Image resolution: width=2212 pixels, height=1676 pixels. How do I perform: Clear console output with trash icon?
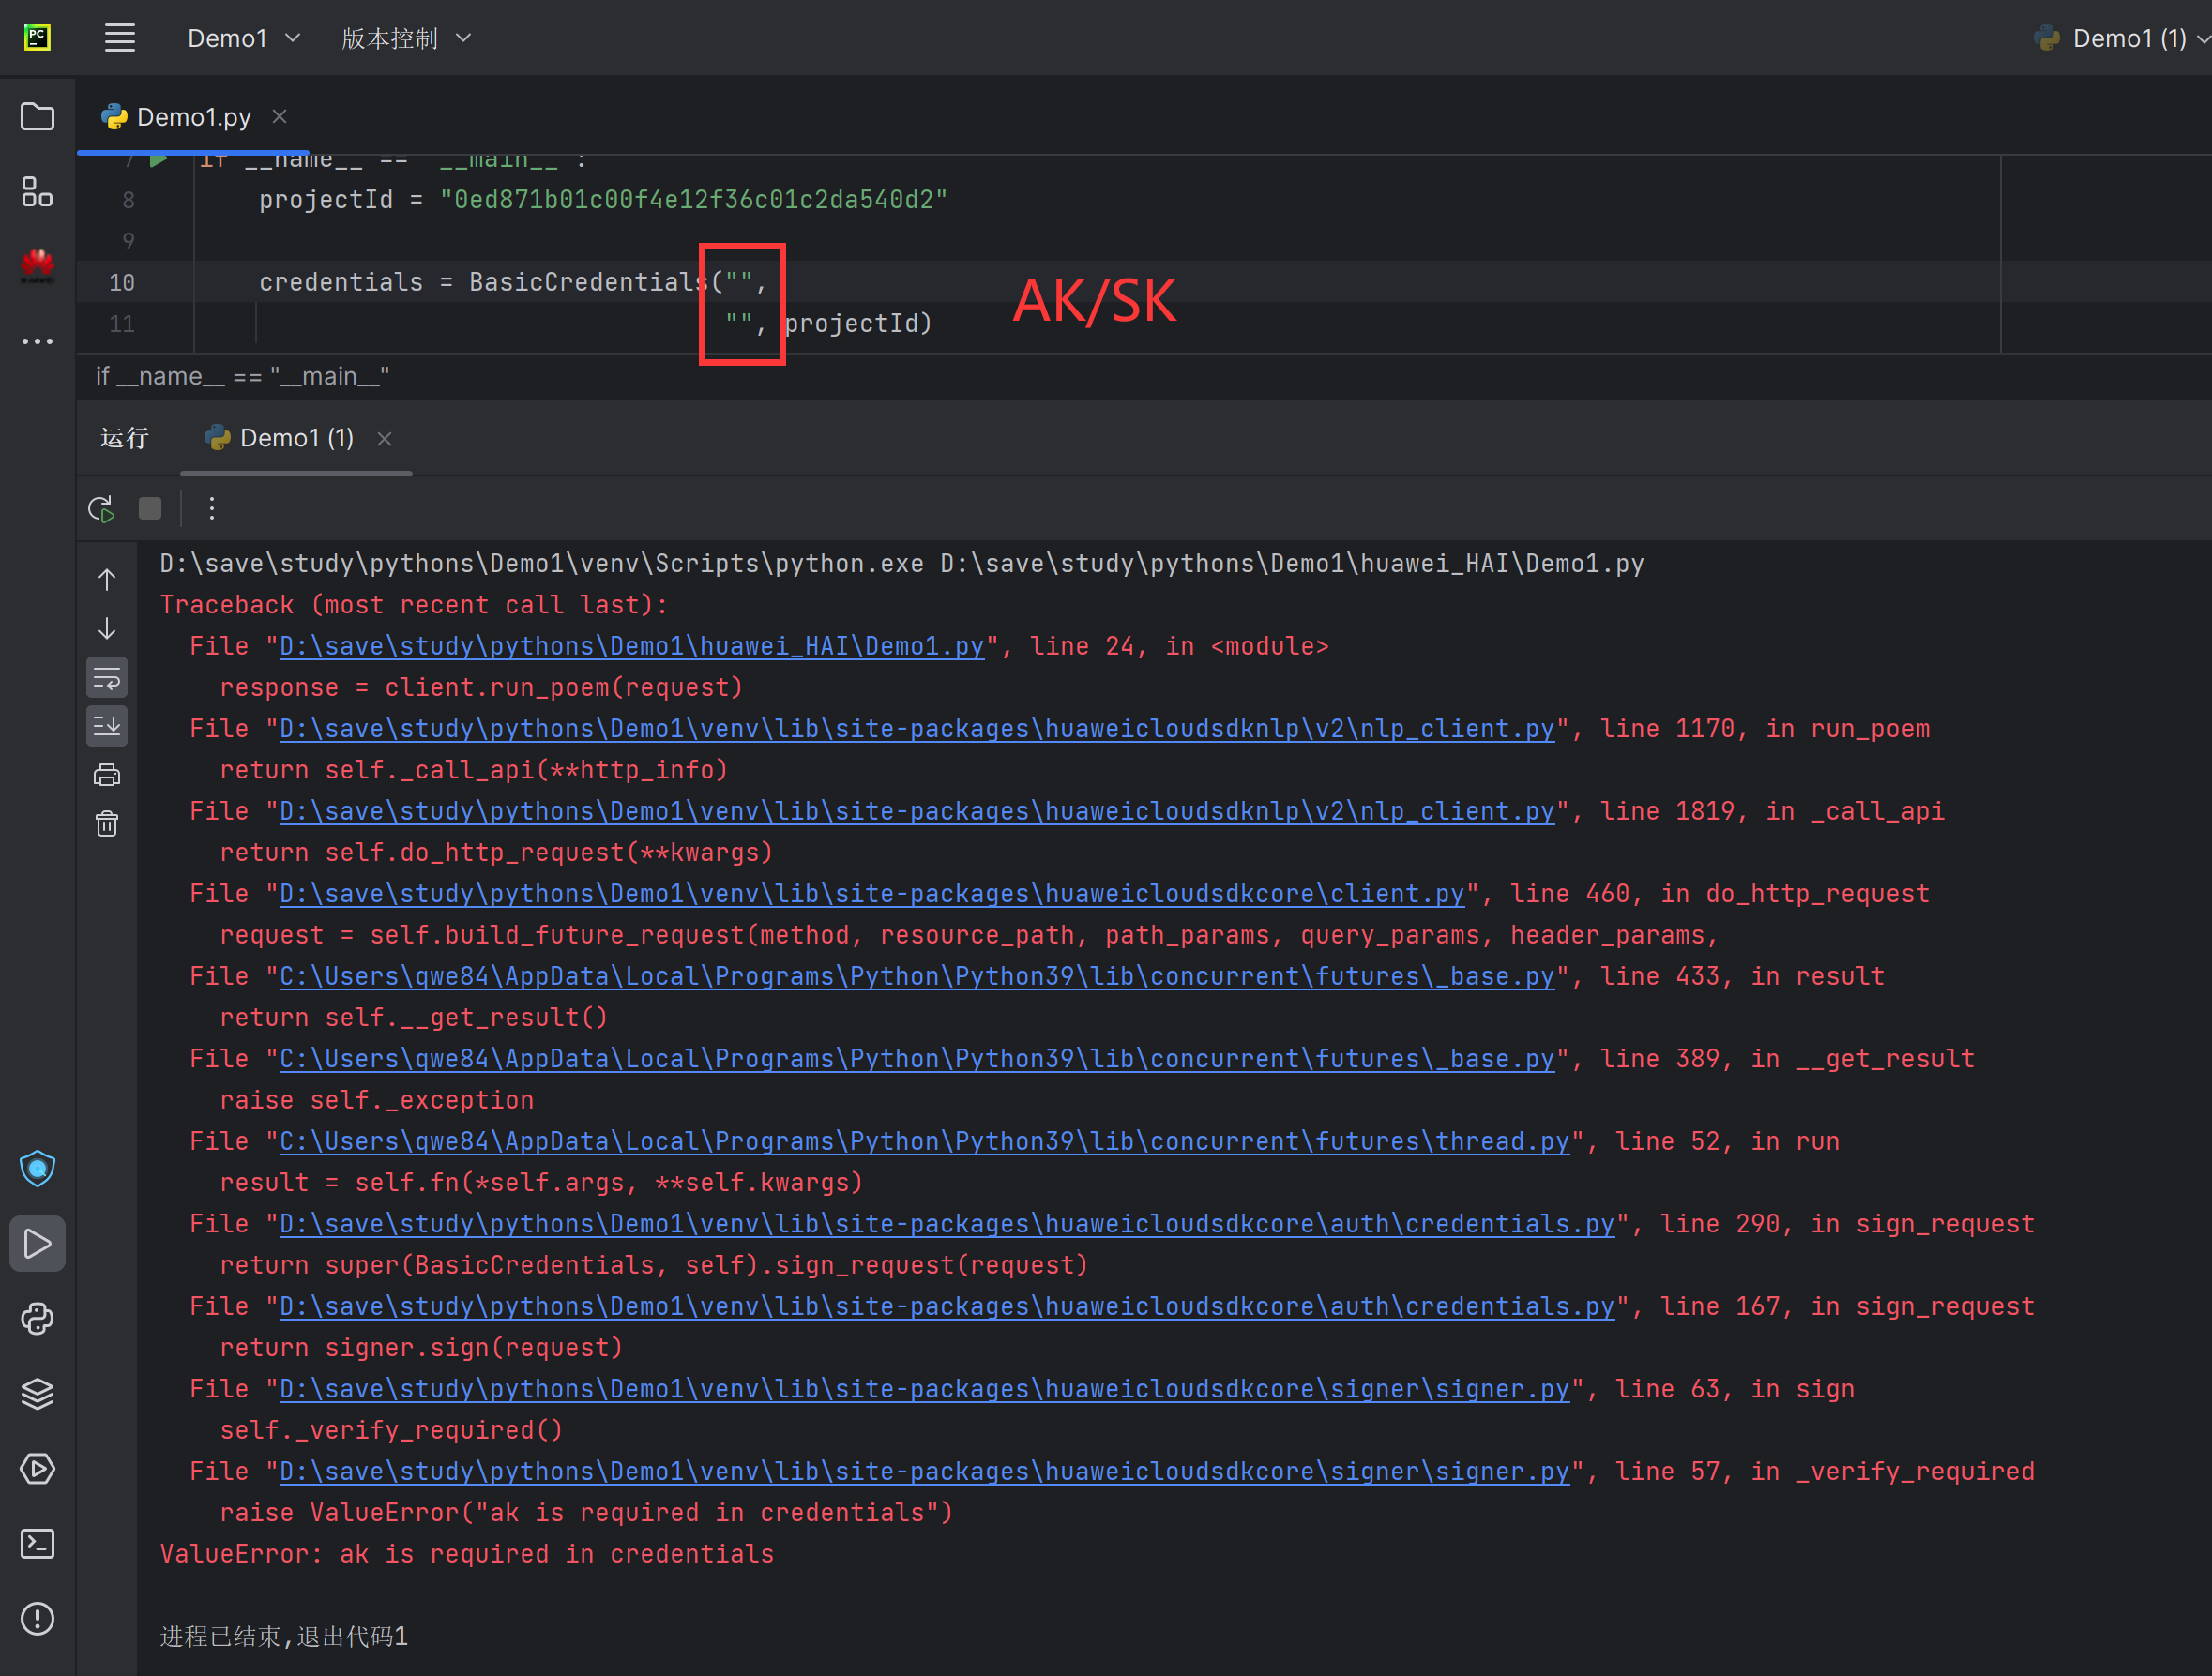[x=107, y=824]
